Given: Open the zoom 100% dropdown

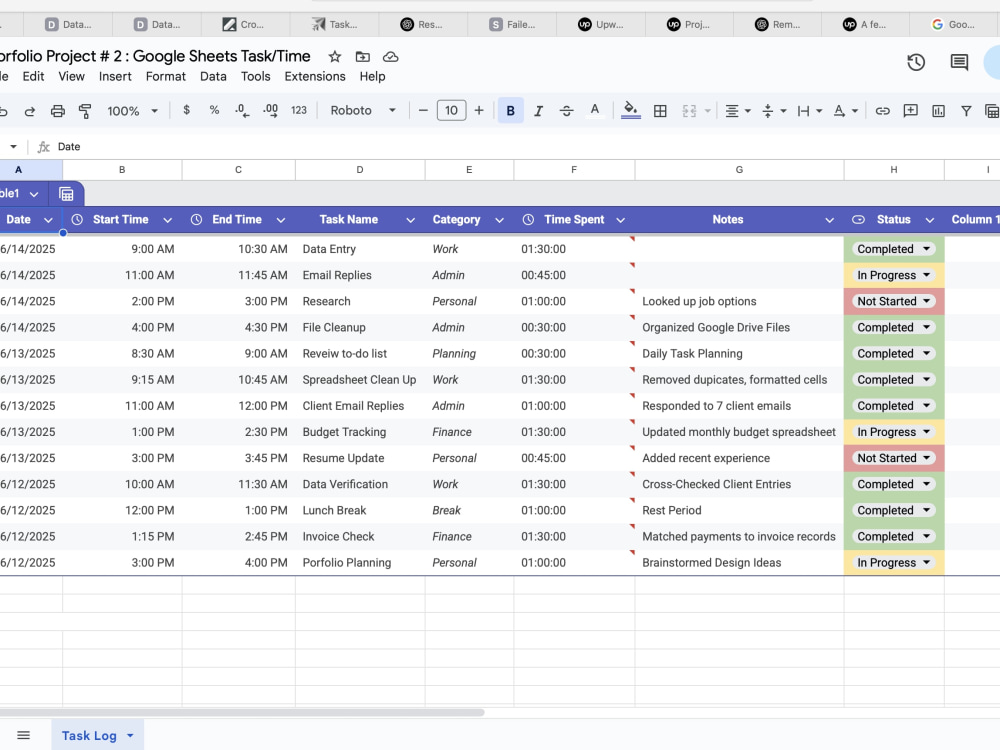Looking at the screenshot, I should (133, 111).
